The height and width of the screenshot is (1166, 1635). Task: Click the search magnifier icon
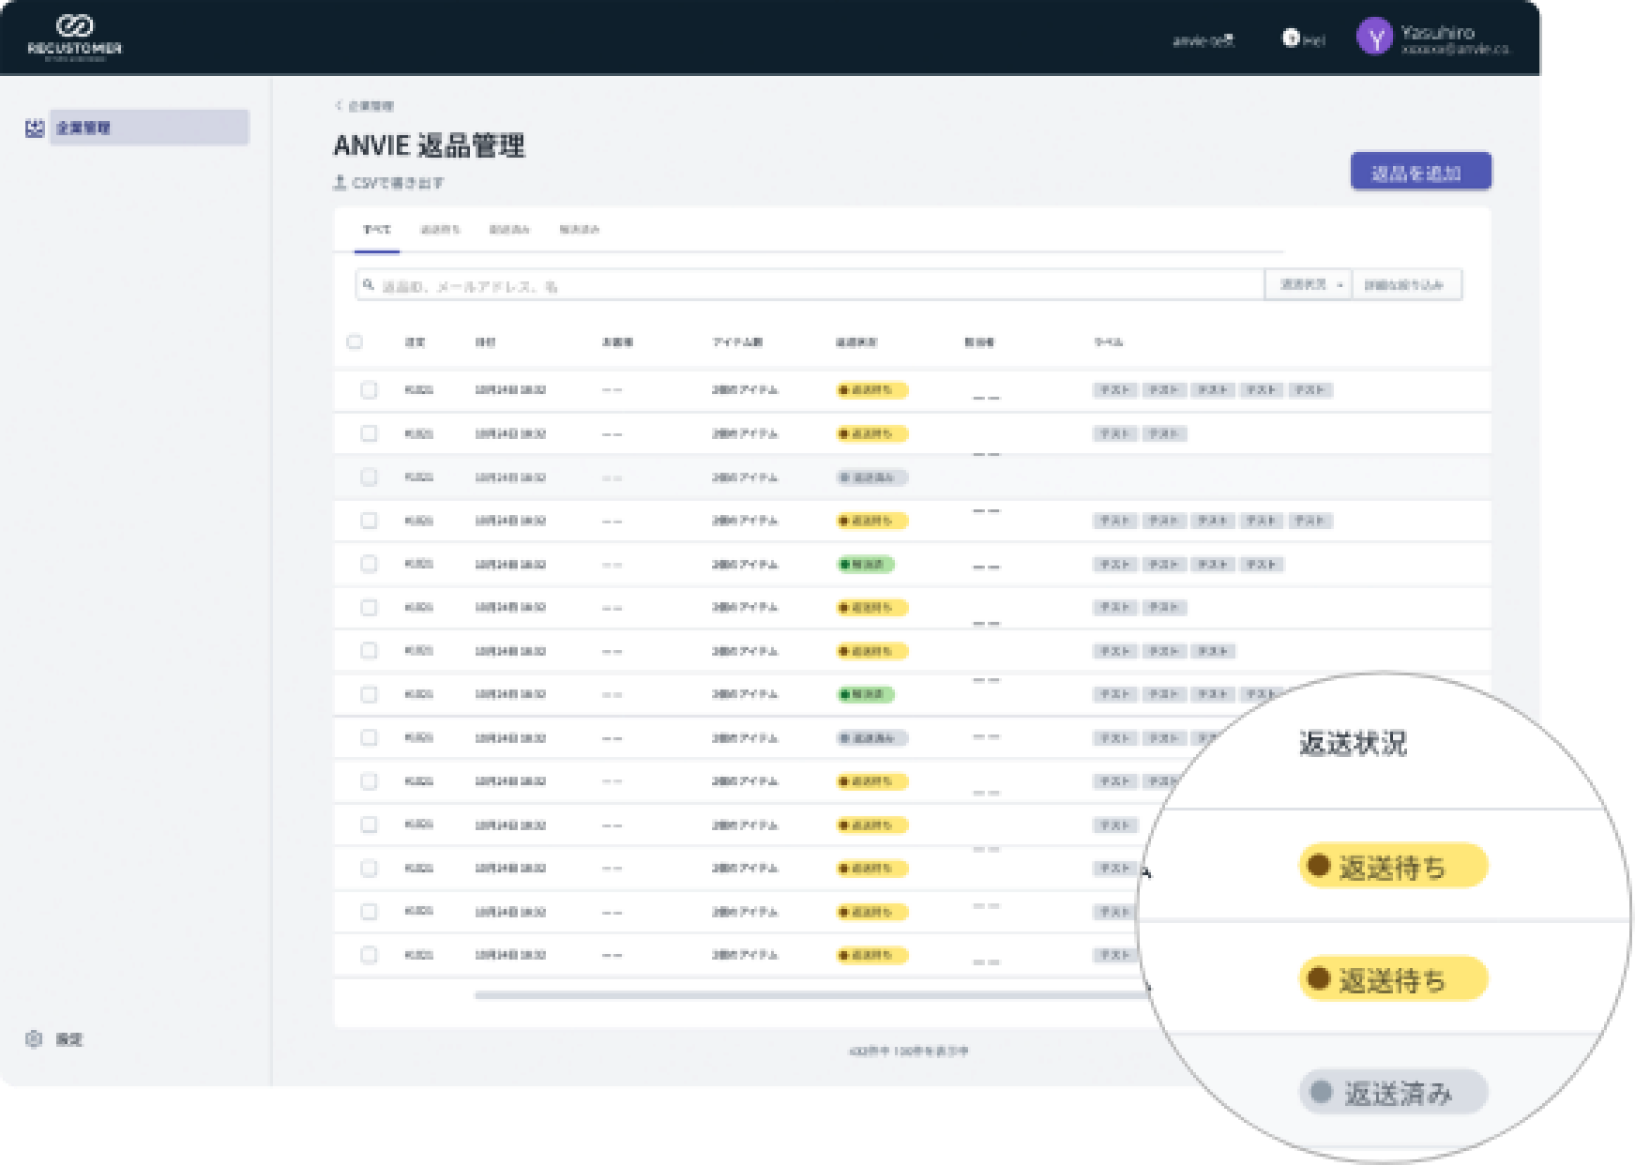[x=368, y=285]
